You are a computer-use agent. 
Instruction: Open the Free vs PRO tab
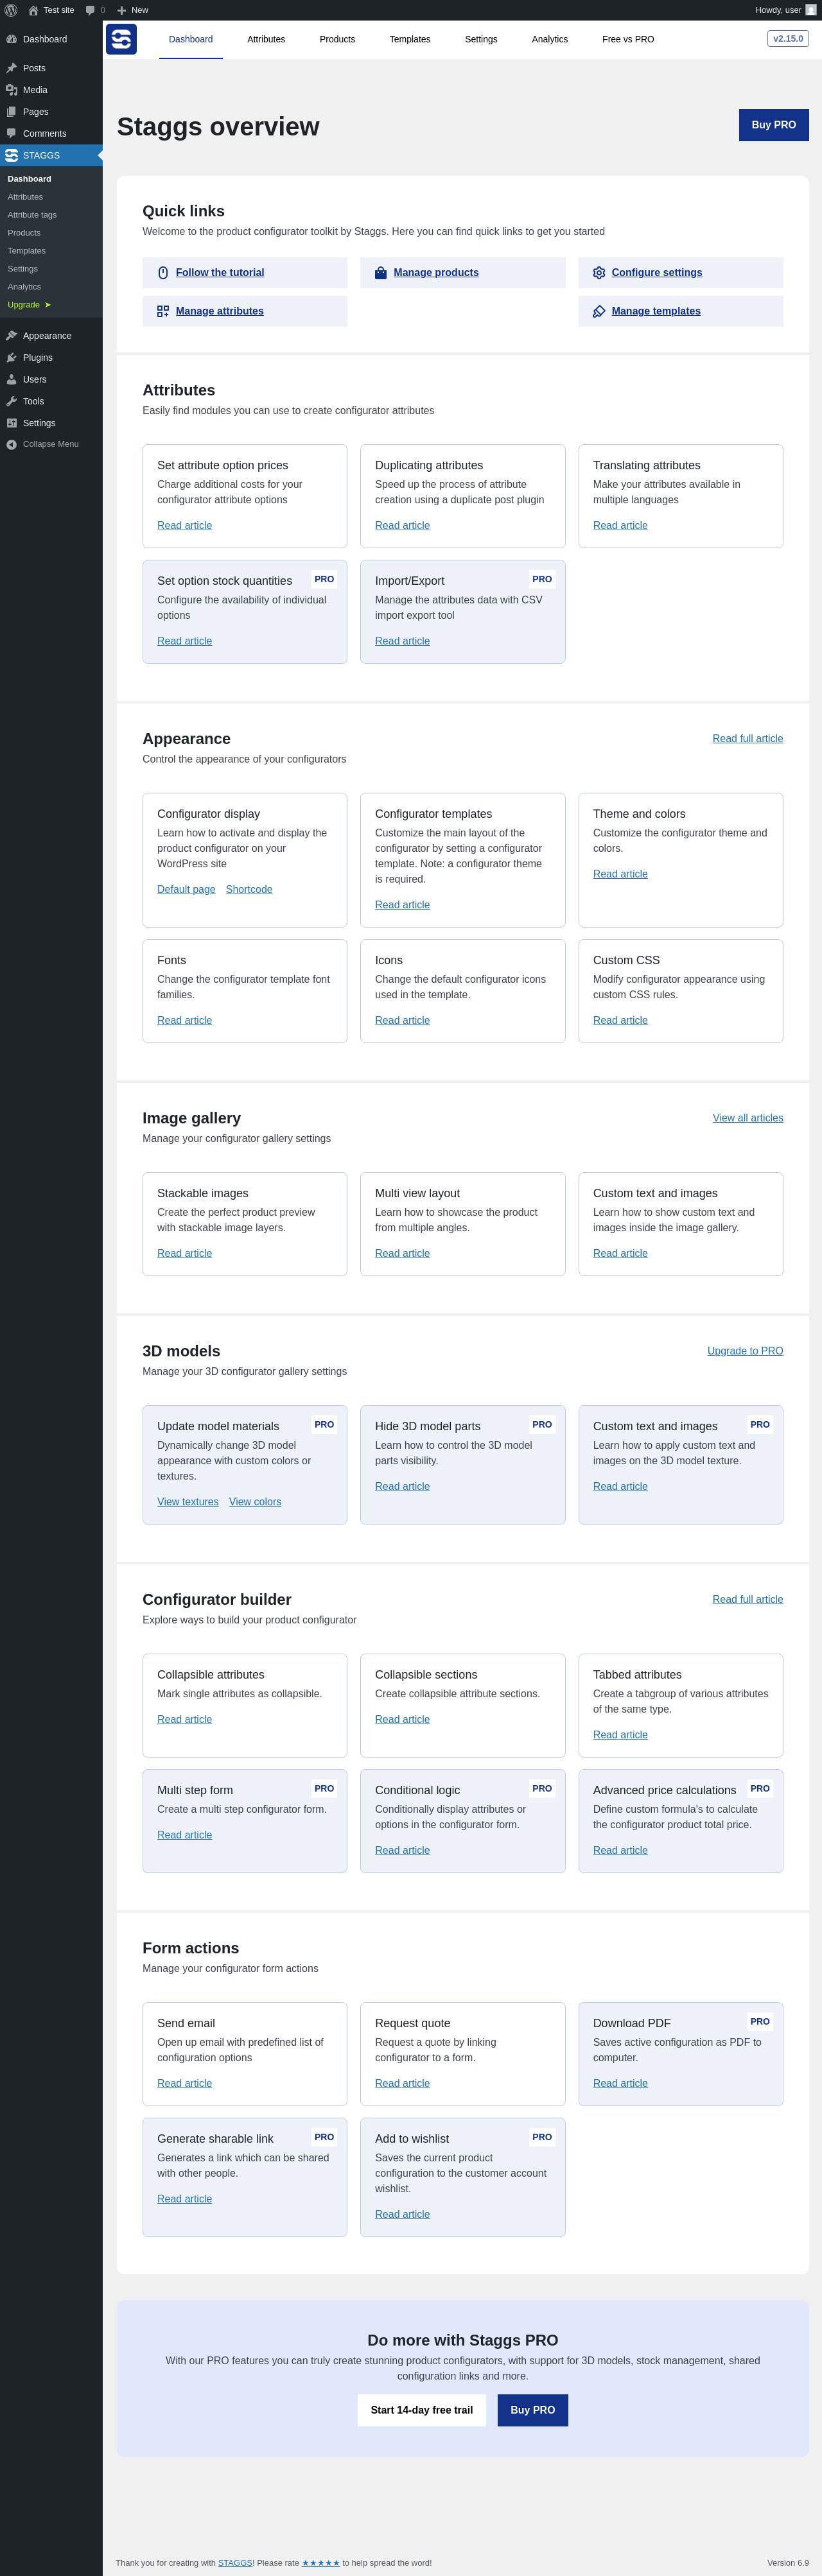pyautogui.click(x=628, y=39)
